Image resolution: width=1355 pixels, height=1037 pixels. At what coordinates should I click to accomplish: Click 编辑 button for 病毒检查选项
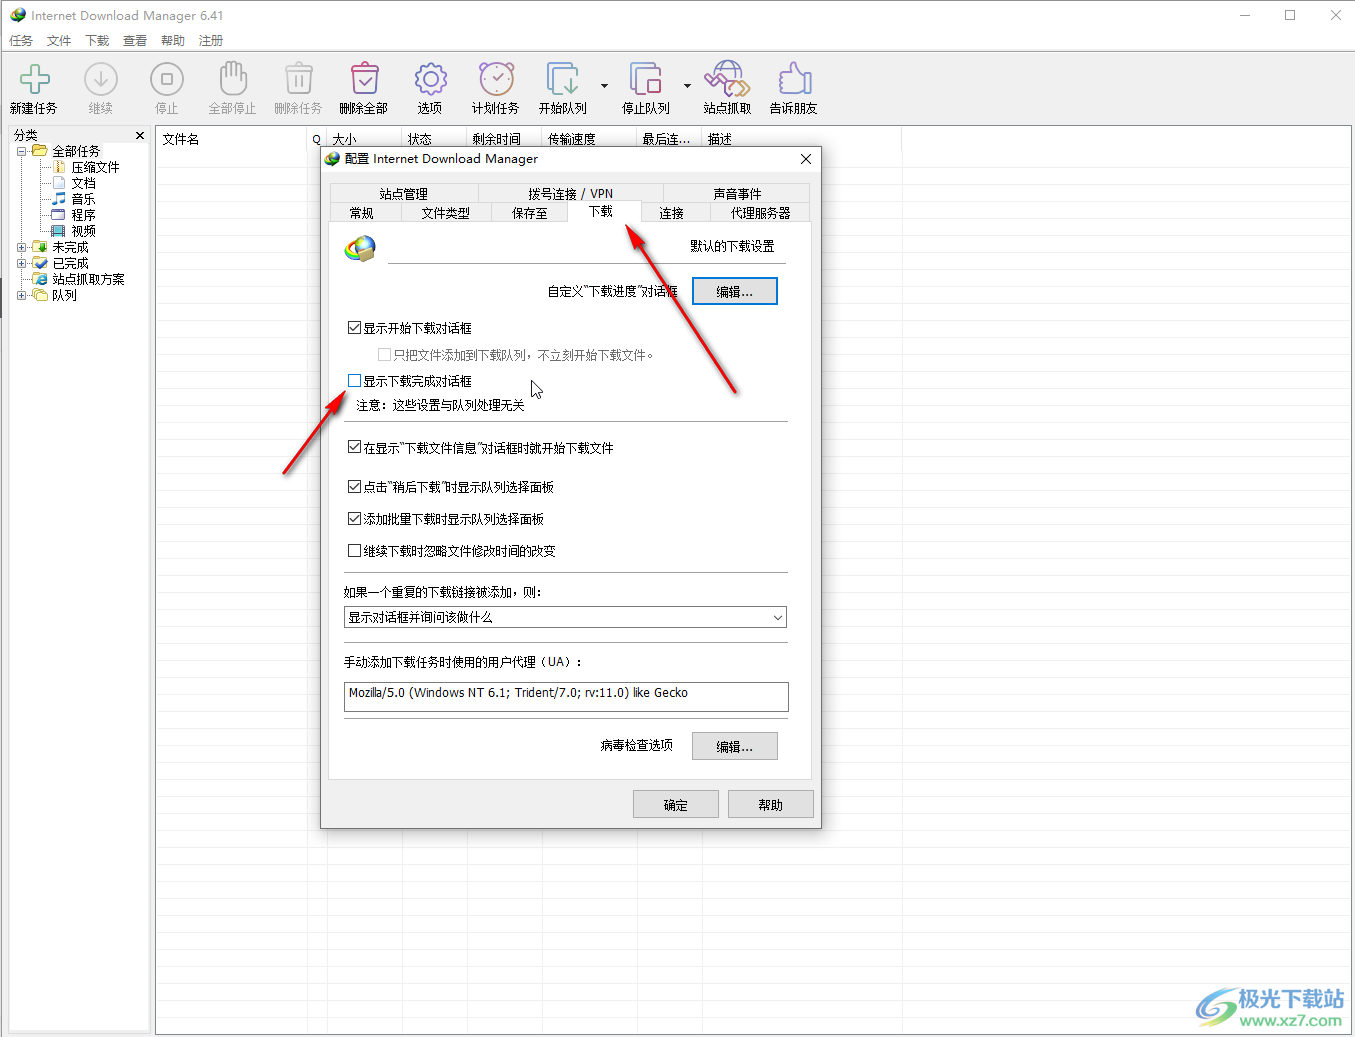[735, 746]
